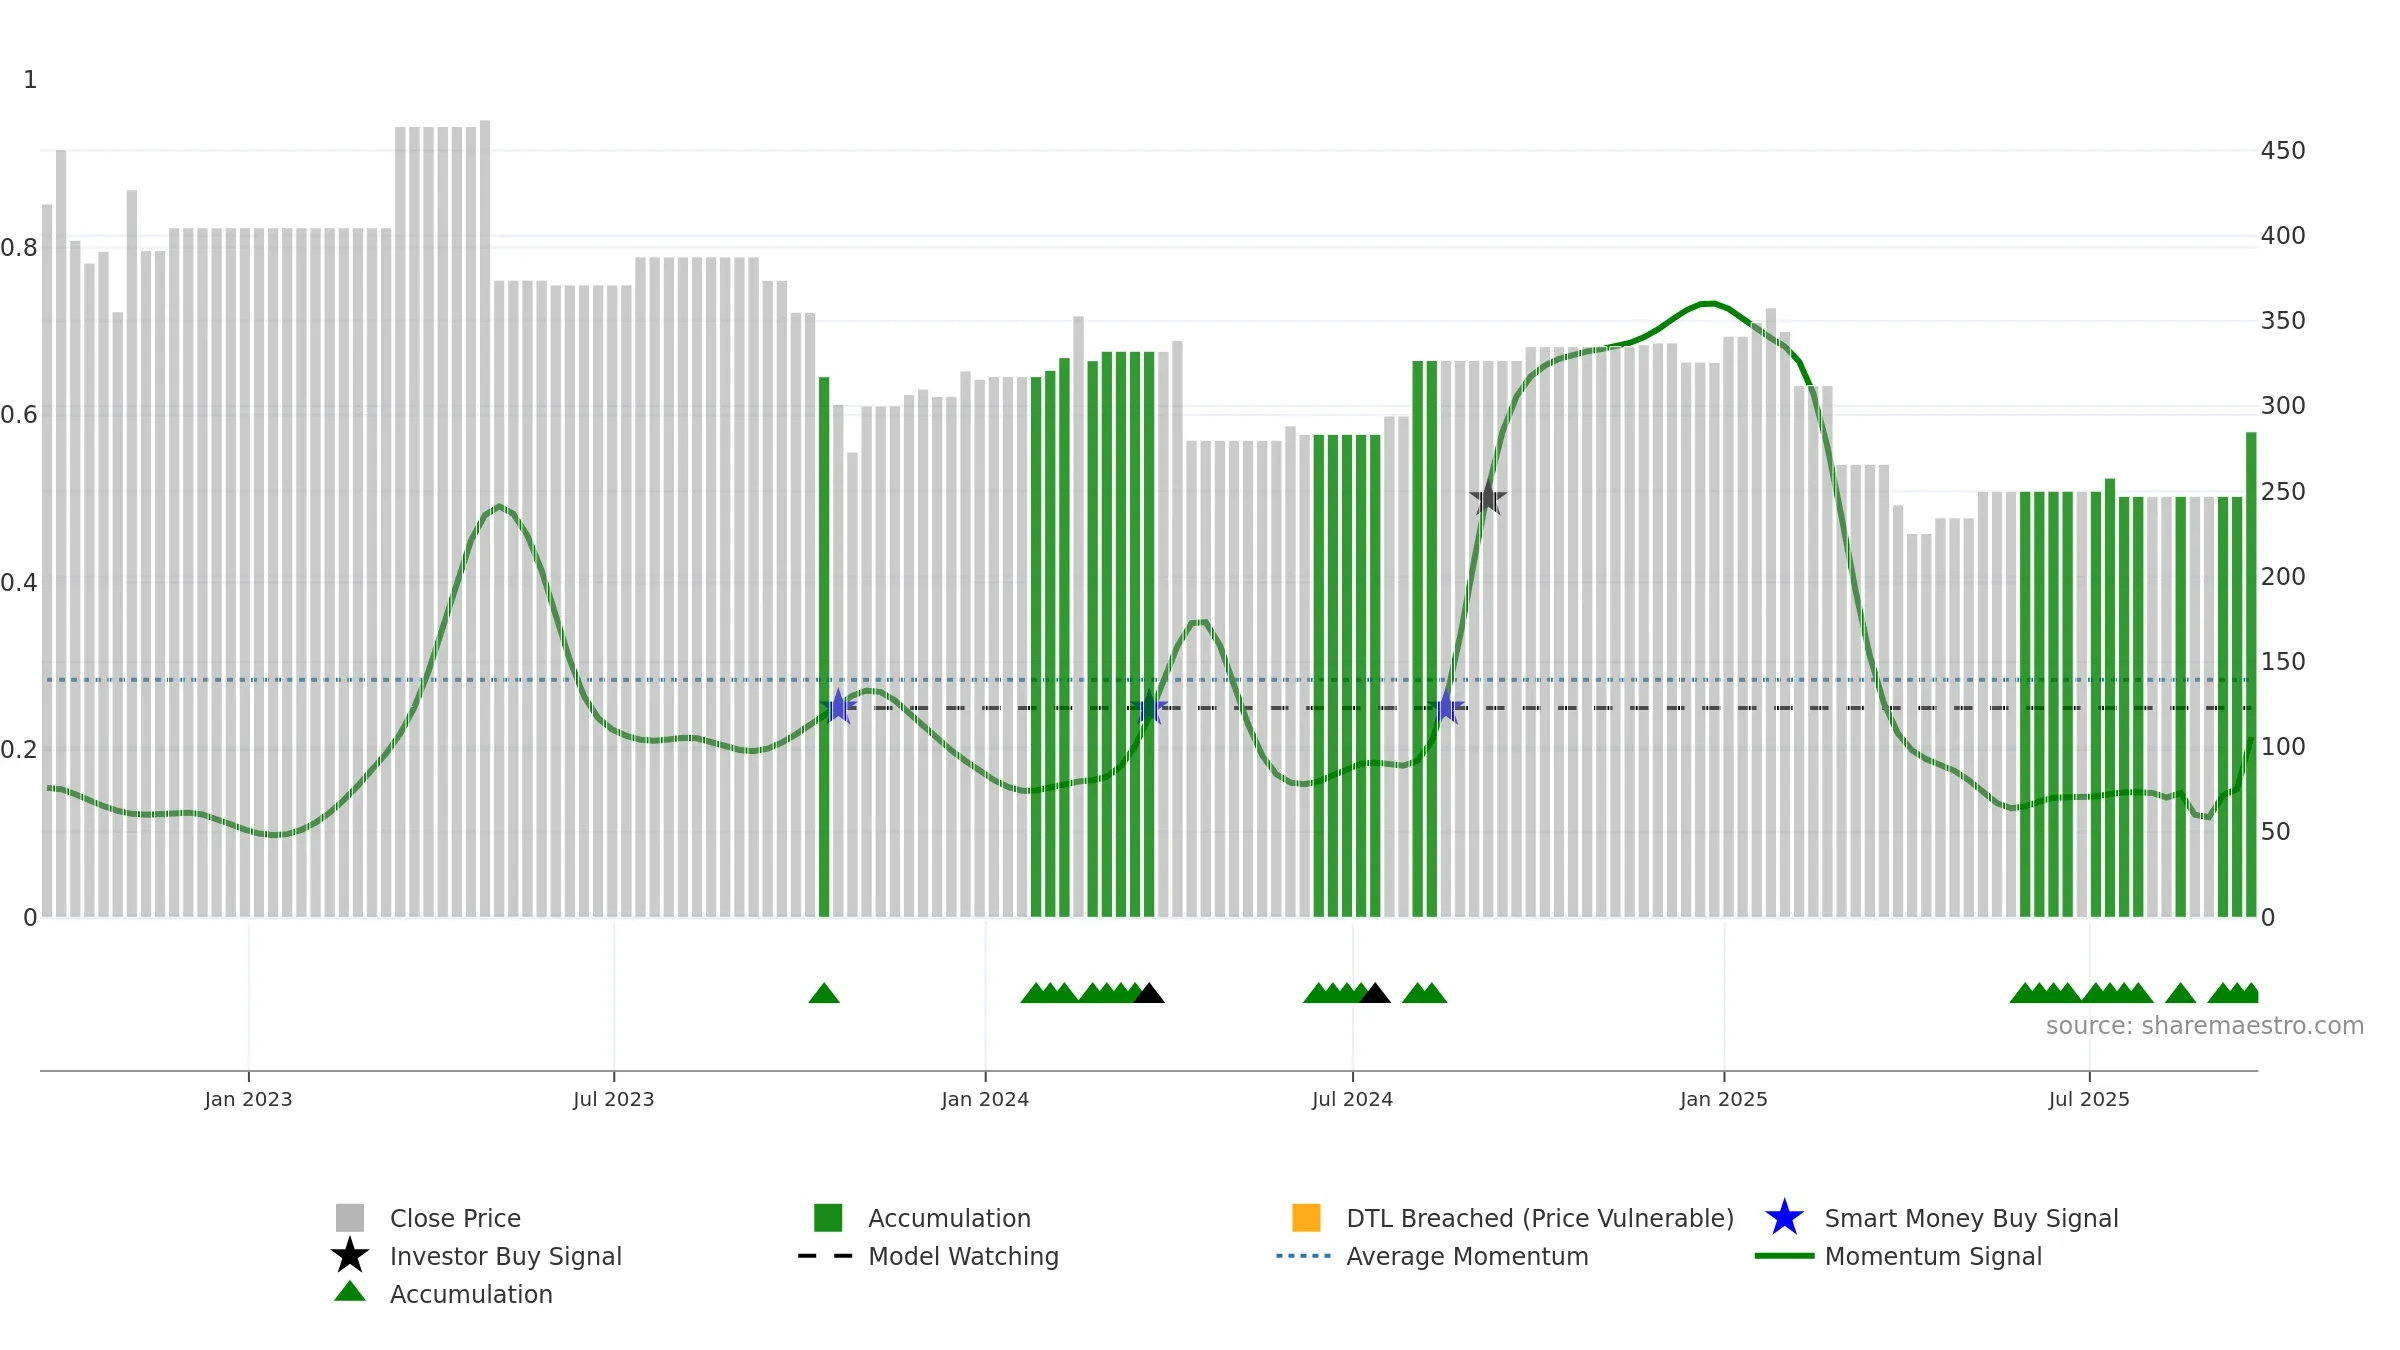Click the tallest gray close price bar
This screenshot has width=2400, height=1350.
485,518
